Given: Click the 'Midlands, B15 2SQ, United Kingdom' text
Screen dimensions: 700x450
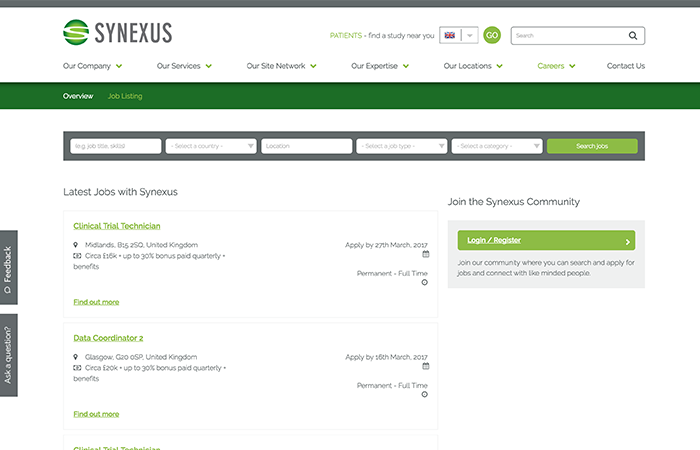Looking at the screenshot, I should [x=141, y=245].
